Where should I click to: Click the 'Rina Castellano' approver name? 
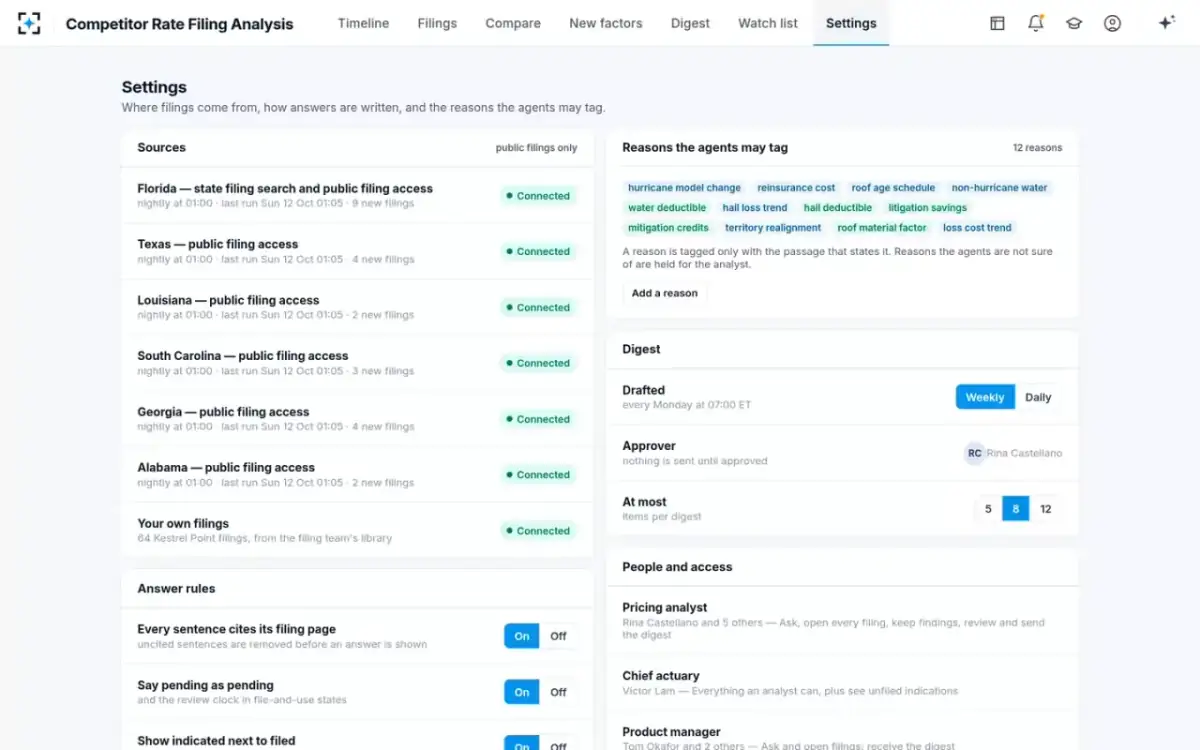pyautogui.click(x=1024, y=453)
